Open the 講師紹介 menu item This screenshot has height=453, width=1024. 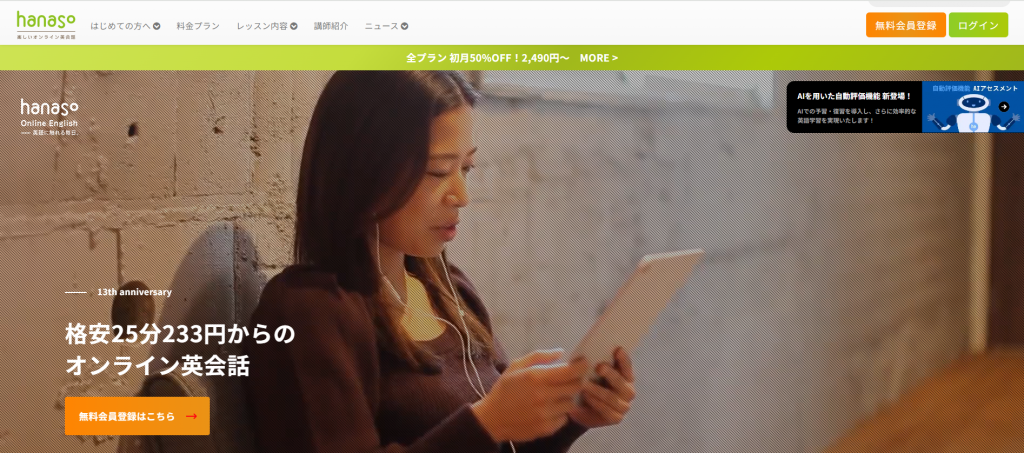331,26
